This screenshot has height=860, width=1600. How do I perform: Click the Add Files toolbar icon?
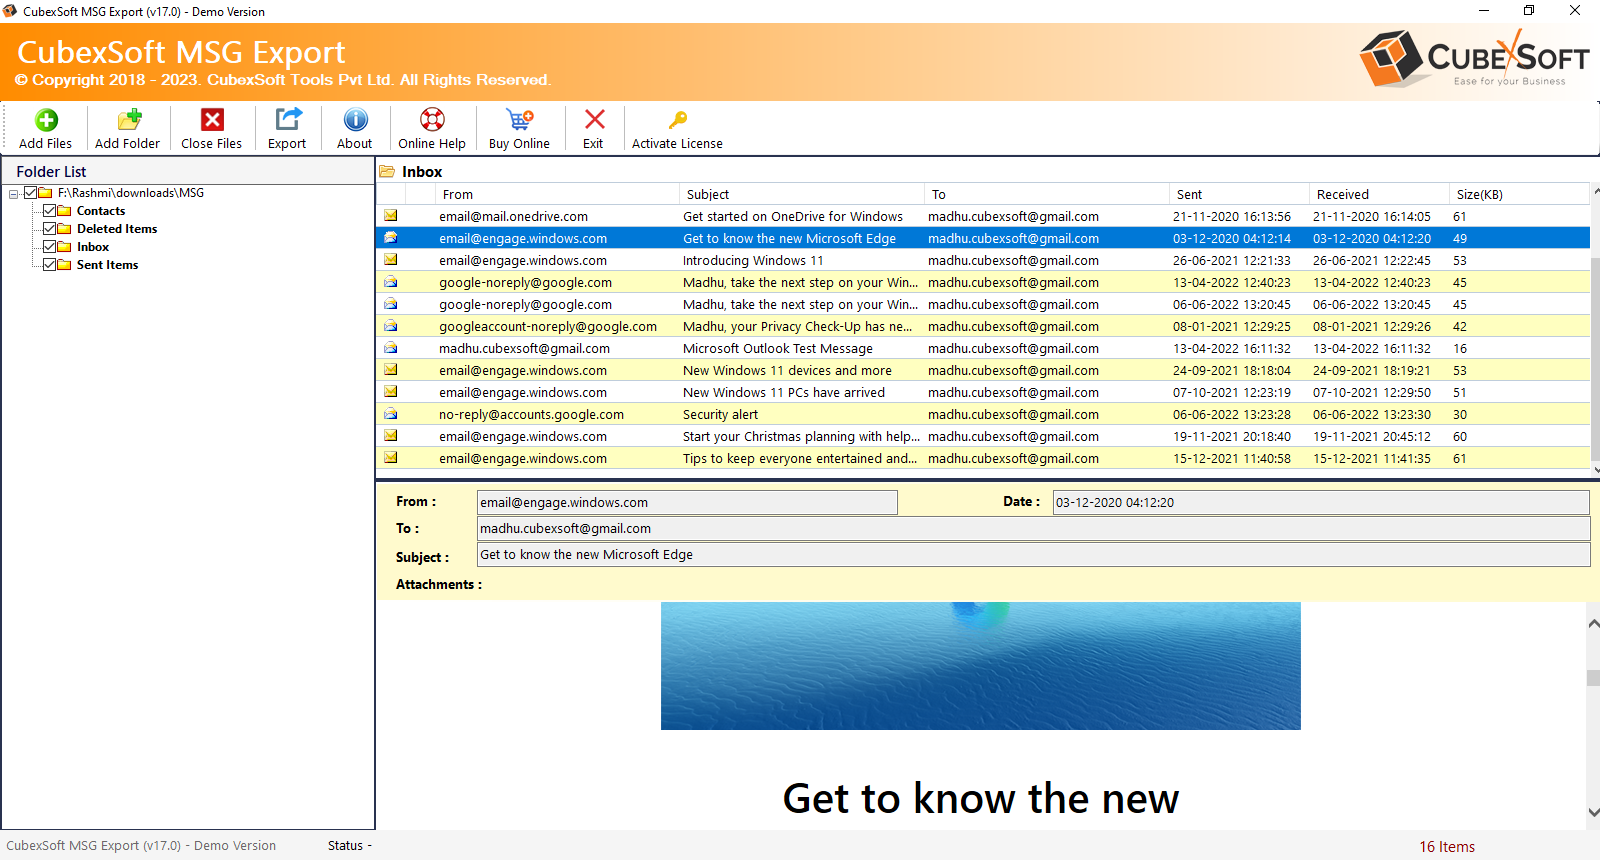46,121
